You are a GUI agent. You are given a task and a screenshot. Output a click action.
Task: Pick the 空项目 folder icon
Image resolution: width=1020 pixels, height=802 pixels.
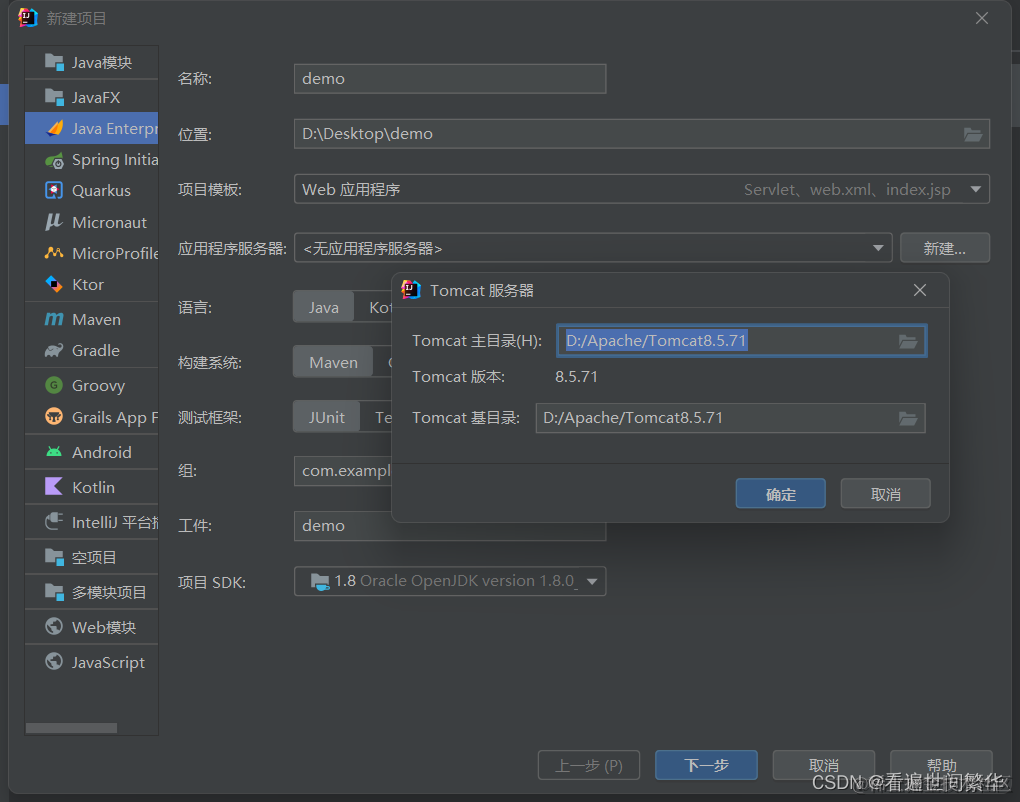click(54, 557)
